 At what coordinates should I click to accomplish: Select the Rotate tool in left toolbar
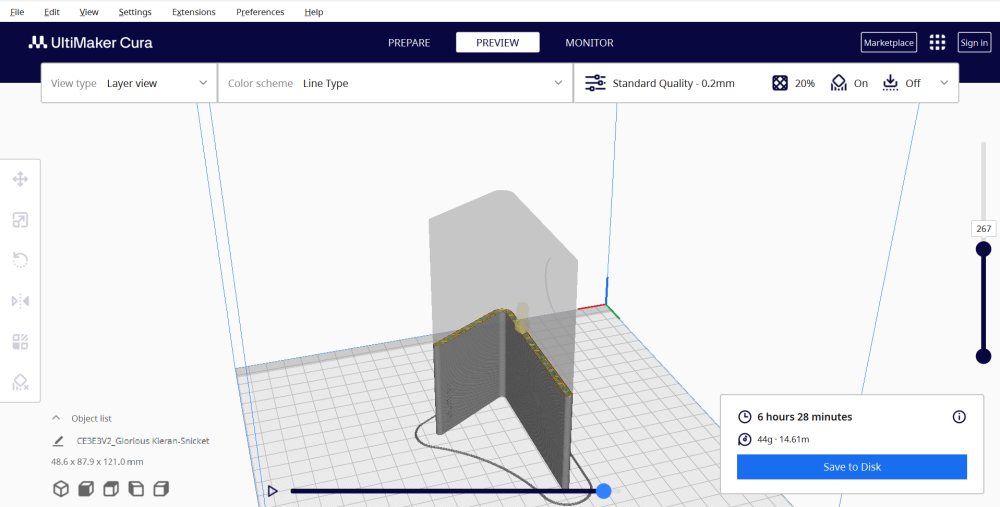coord(20,260)
